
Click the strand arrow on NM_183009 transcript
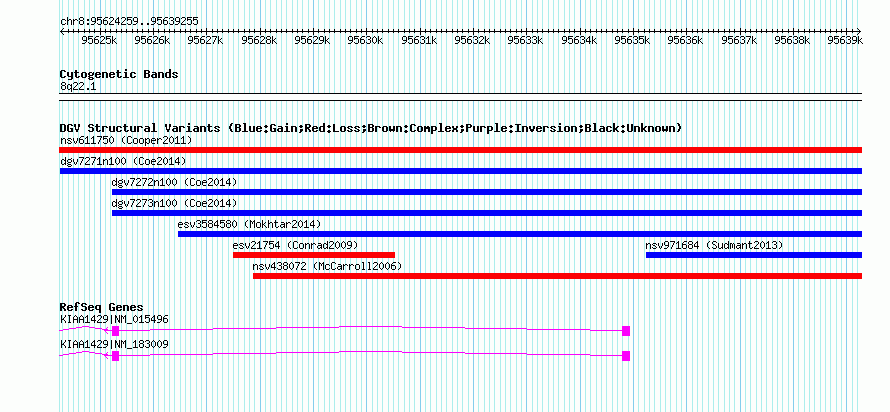105,356
